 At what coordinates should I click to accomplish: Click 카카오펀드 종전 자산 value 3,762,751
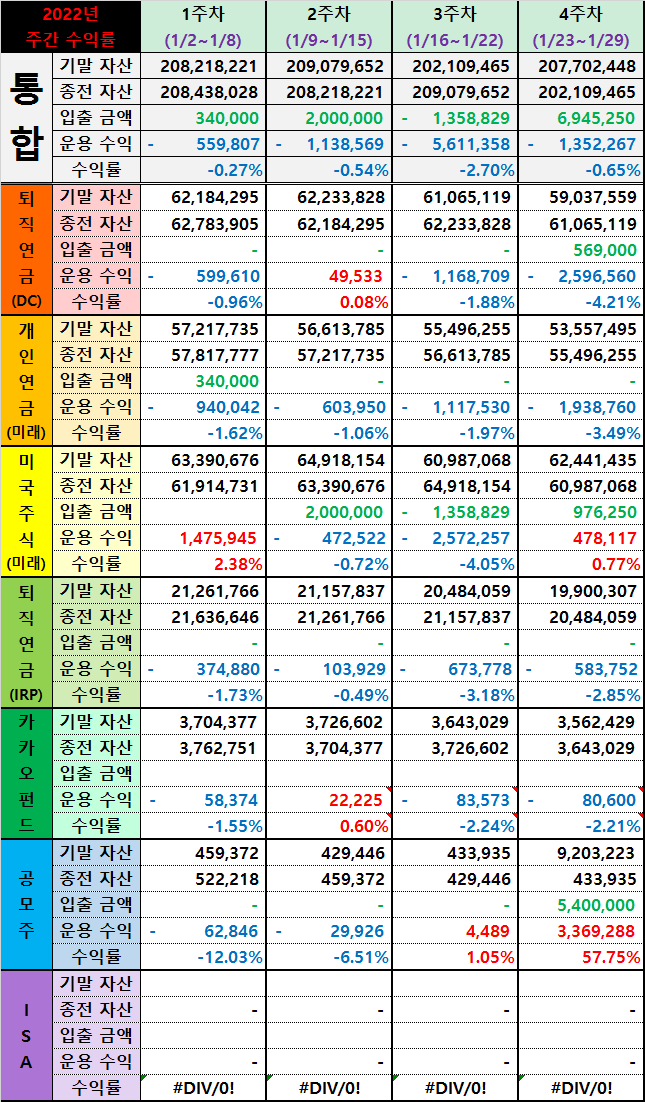(x=204, y=749)
